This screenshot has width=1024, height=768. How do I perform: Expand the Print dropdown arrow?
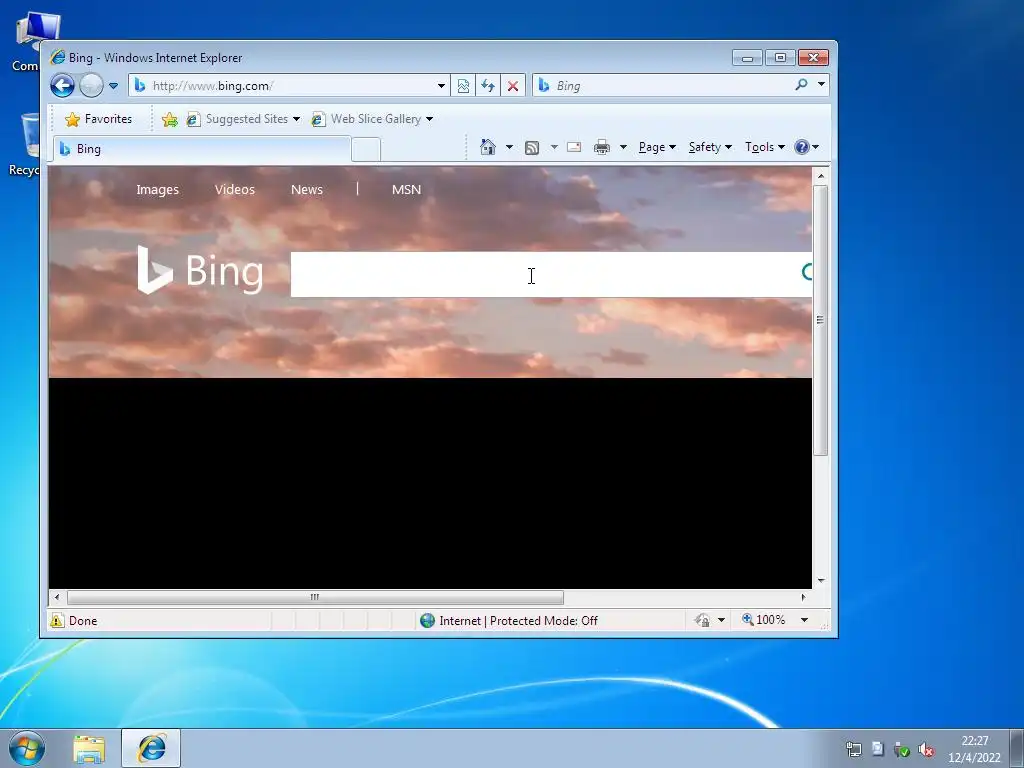point(623,147)
